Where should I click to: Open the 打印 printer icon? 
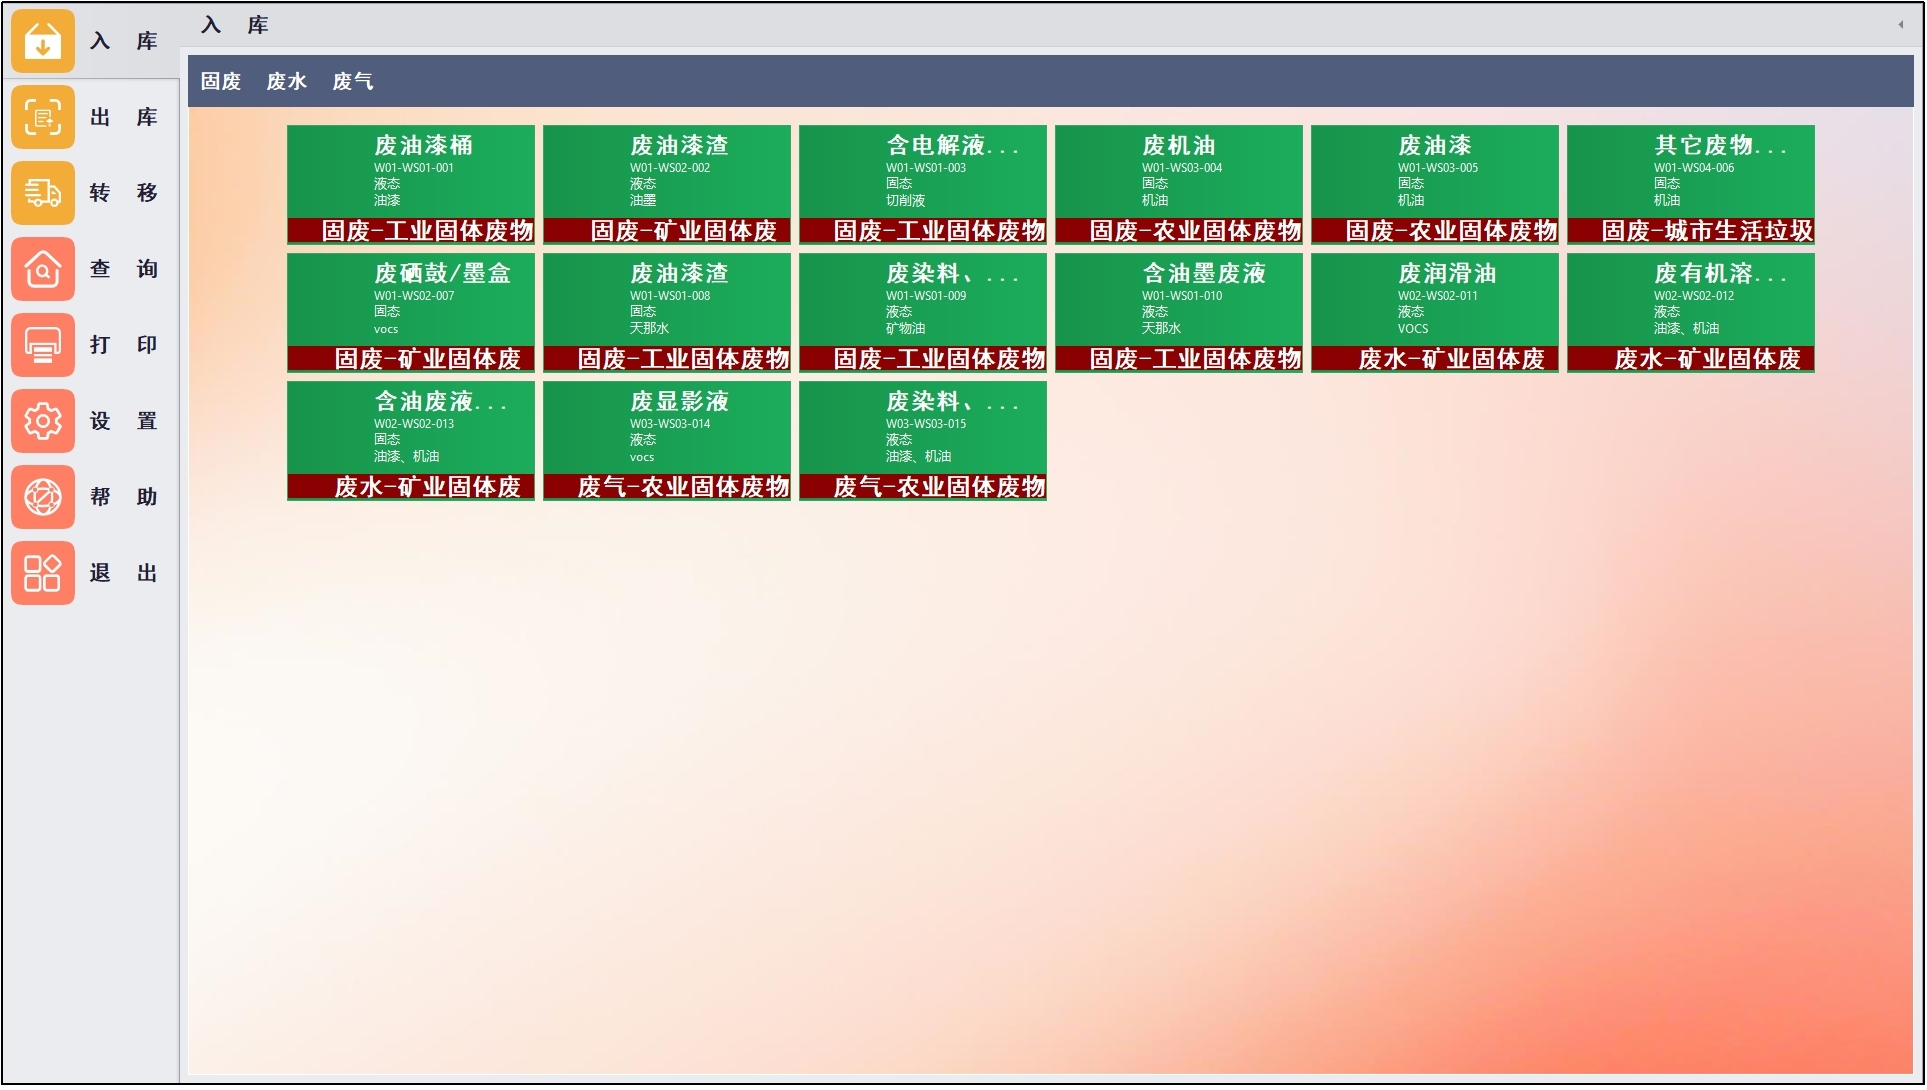click(43, 345)
